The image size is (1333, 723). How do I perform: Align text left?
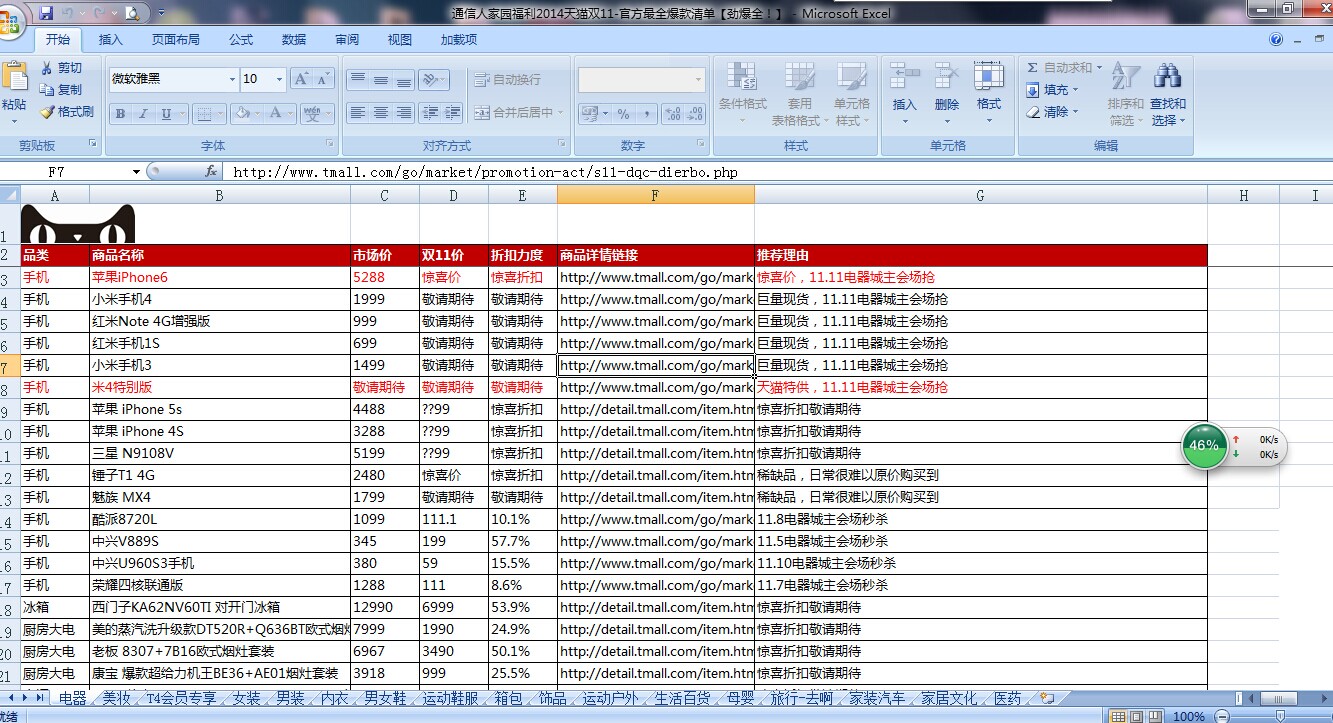(x=357, y=113)
